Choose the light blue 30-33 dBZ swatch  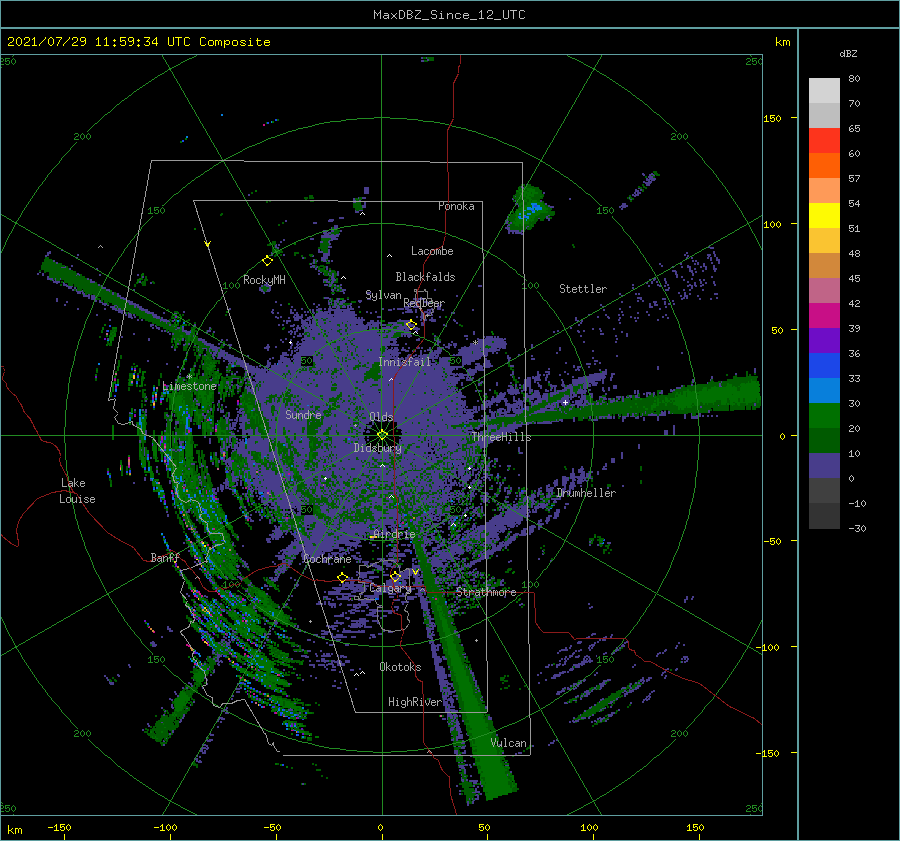pos(824,391)
